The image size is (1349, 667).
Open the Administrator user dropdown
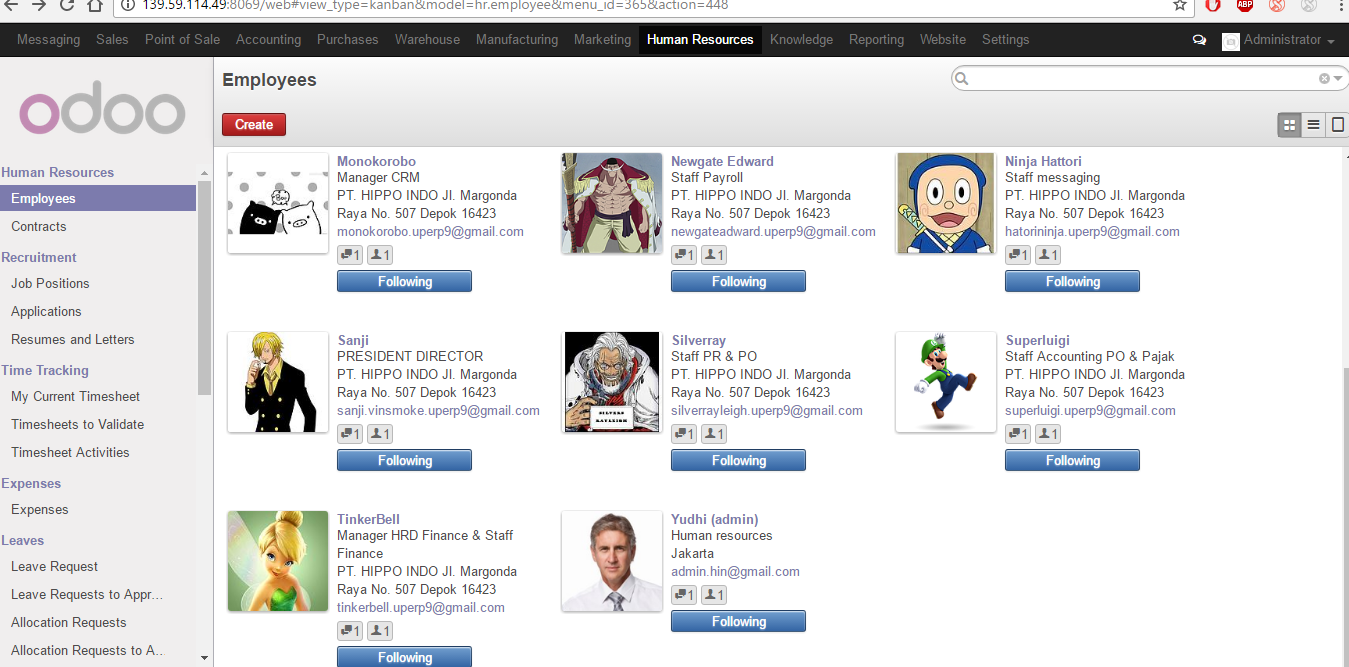[1279, 40]
